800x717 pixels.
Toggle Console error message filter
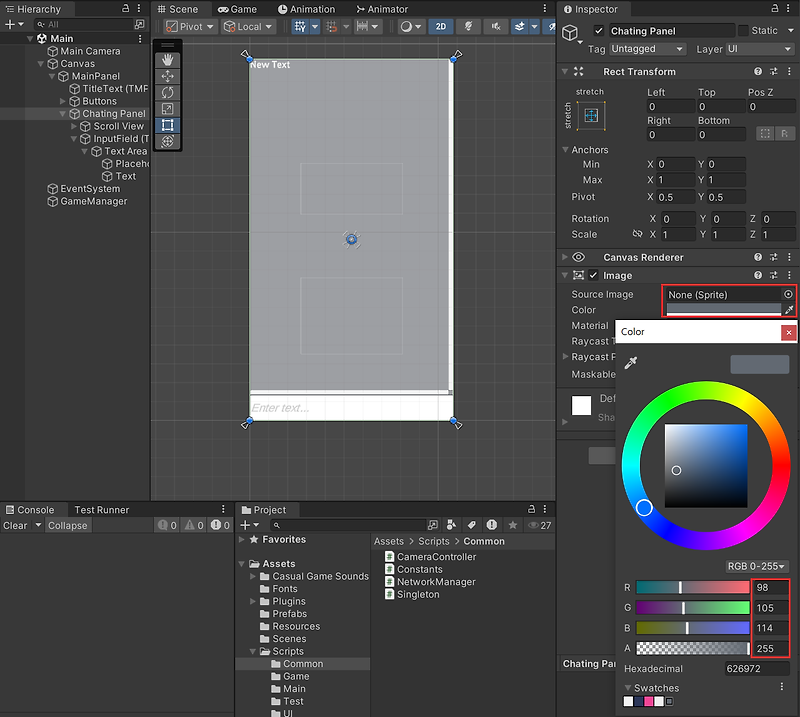tap(220, 525)
